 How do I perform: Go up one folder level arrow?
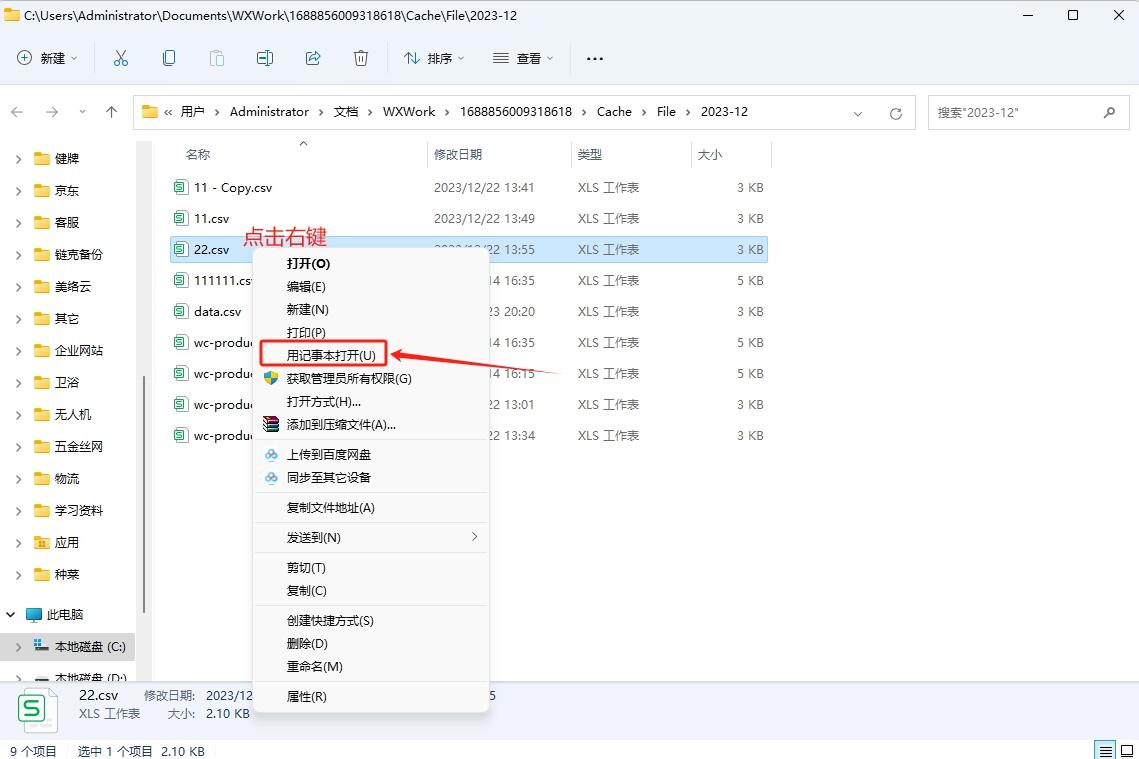coord(111,112)
